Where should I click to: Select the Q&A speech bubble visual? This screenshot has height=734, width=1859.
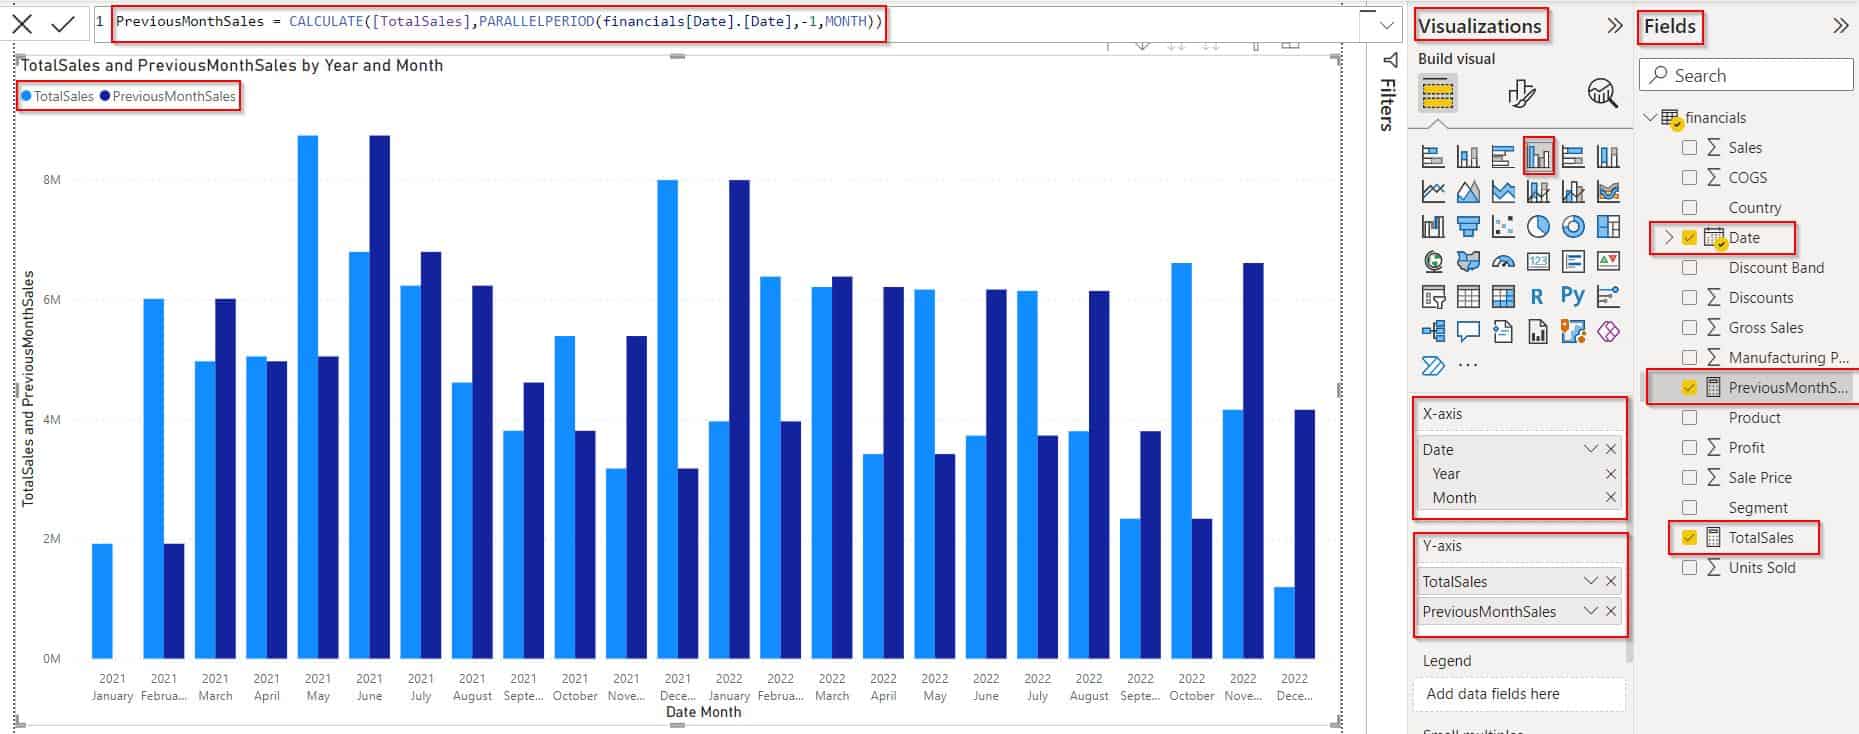(1468, 332)
